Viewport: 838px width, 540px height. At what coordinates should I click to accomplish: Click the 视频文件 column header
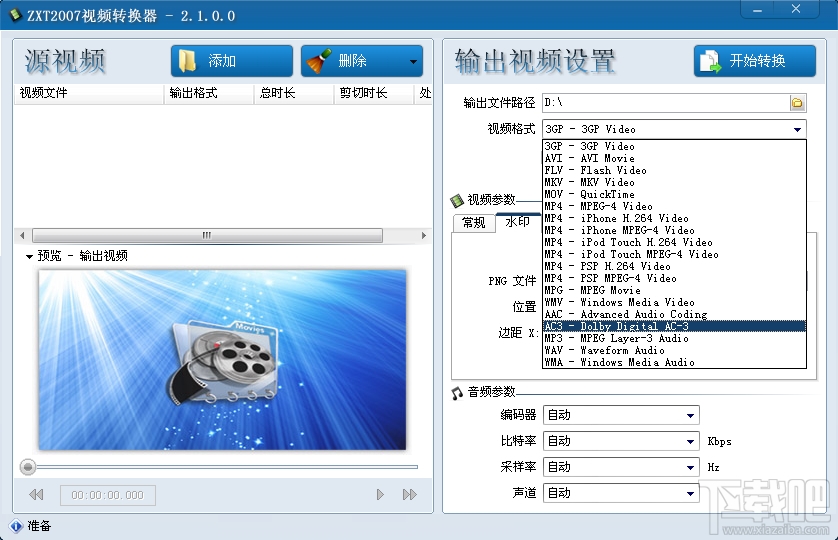tap(89, 93)
